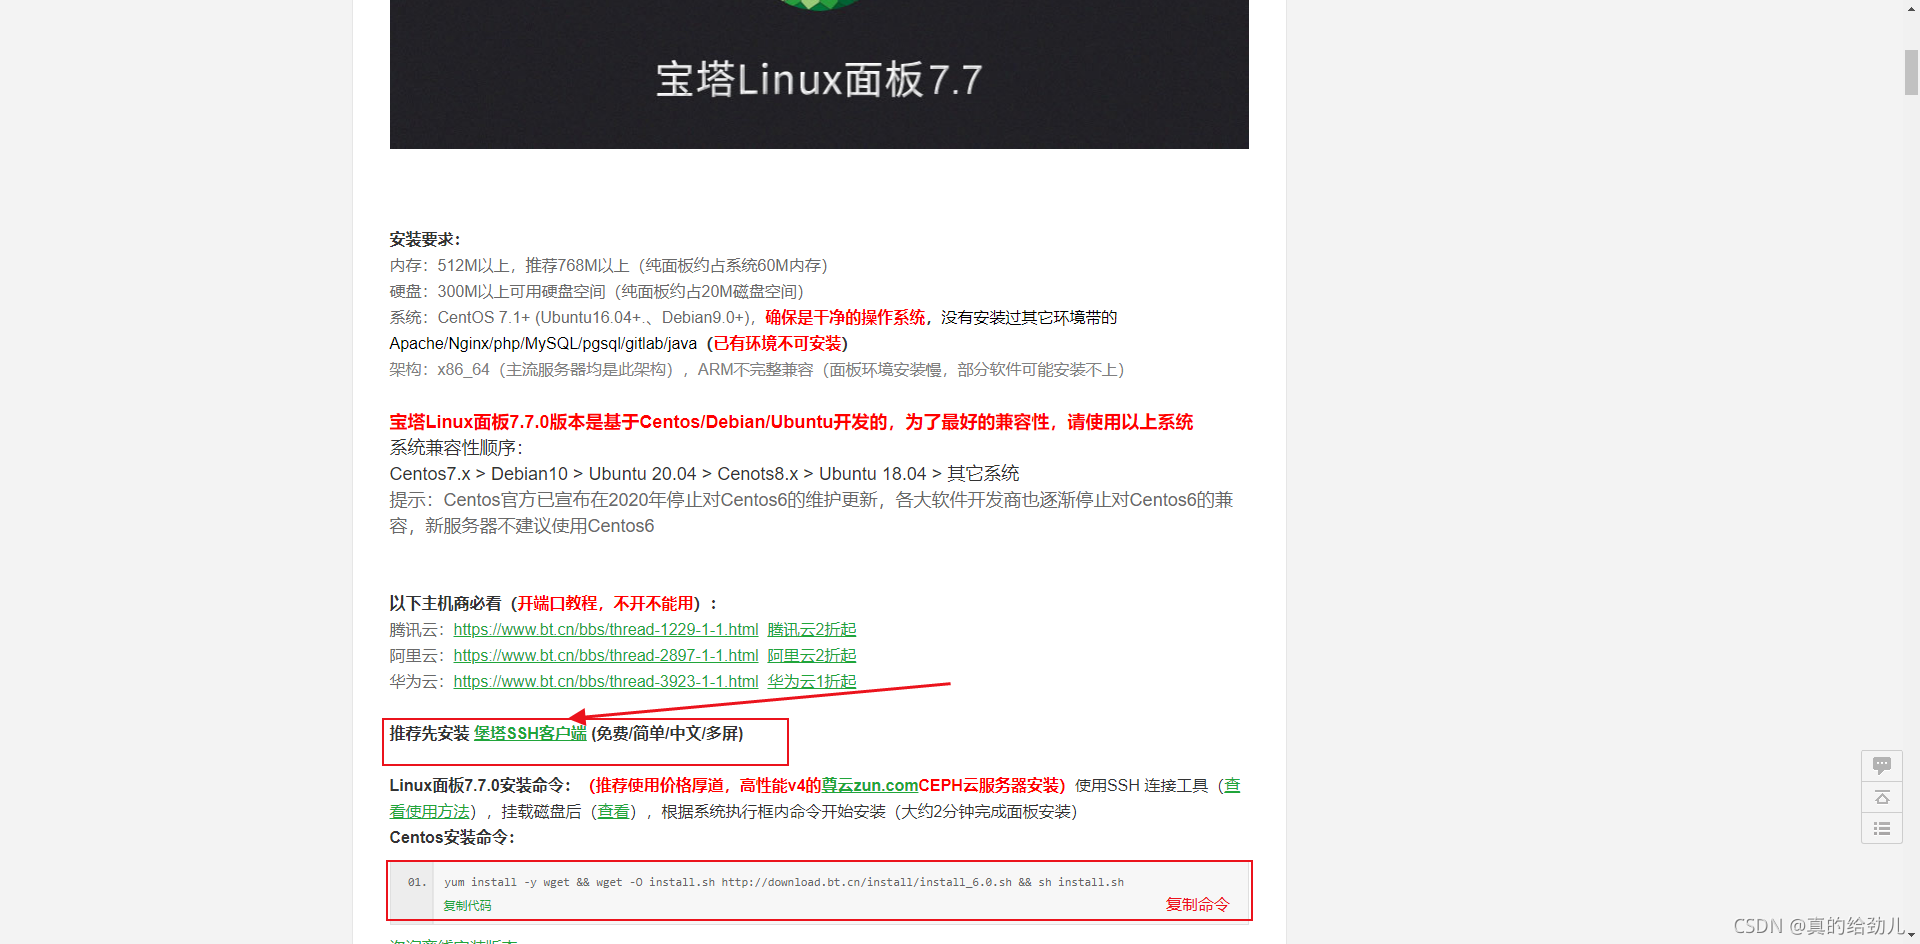
Task: Click the back-to-top arrow icon
Action: (x=1881, y=797)
